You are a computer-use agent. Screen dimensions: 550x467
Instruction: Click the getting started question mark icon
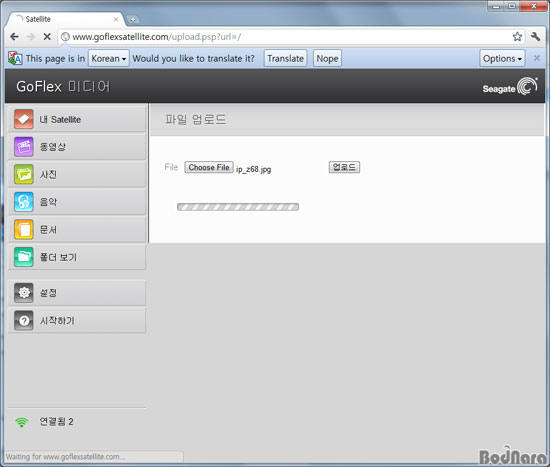pyautogui.click(x=24, y=320)
